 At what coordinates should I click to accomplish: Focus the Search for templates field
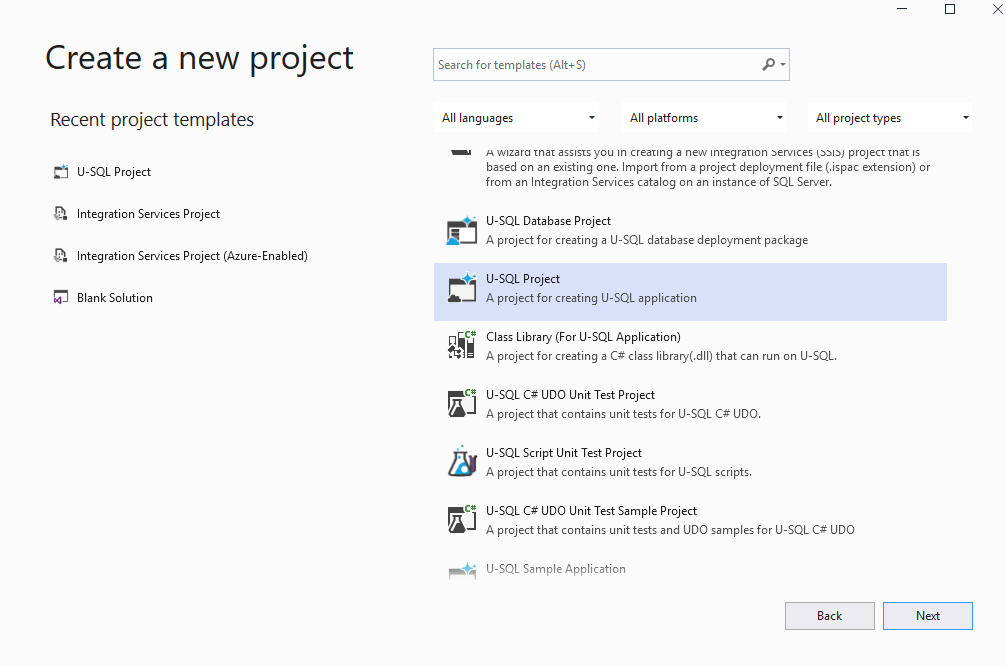click(x=597, y=65)
